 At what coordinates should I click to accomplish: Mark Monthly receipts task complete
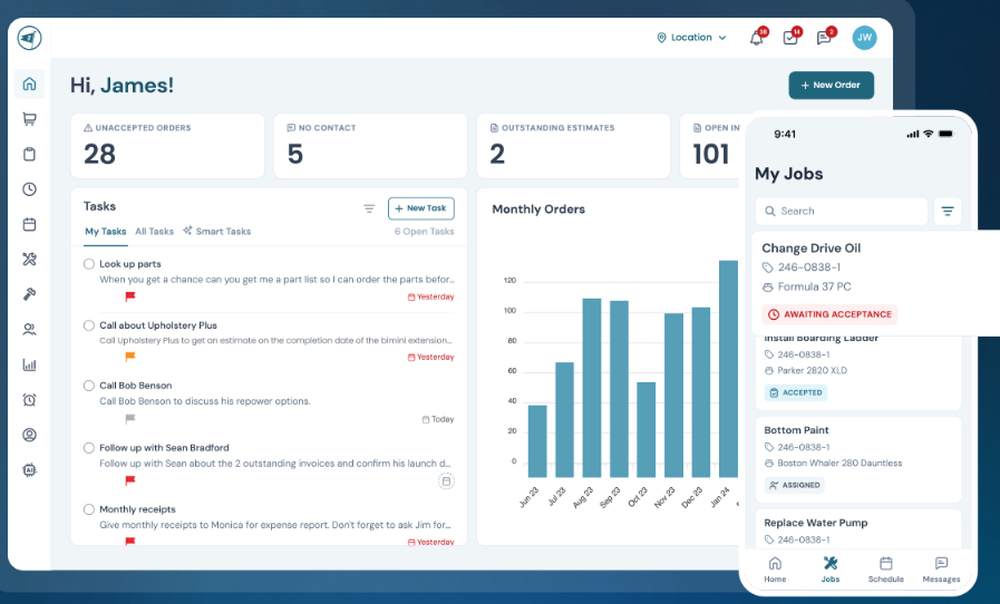pos(89,509)
